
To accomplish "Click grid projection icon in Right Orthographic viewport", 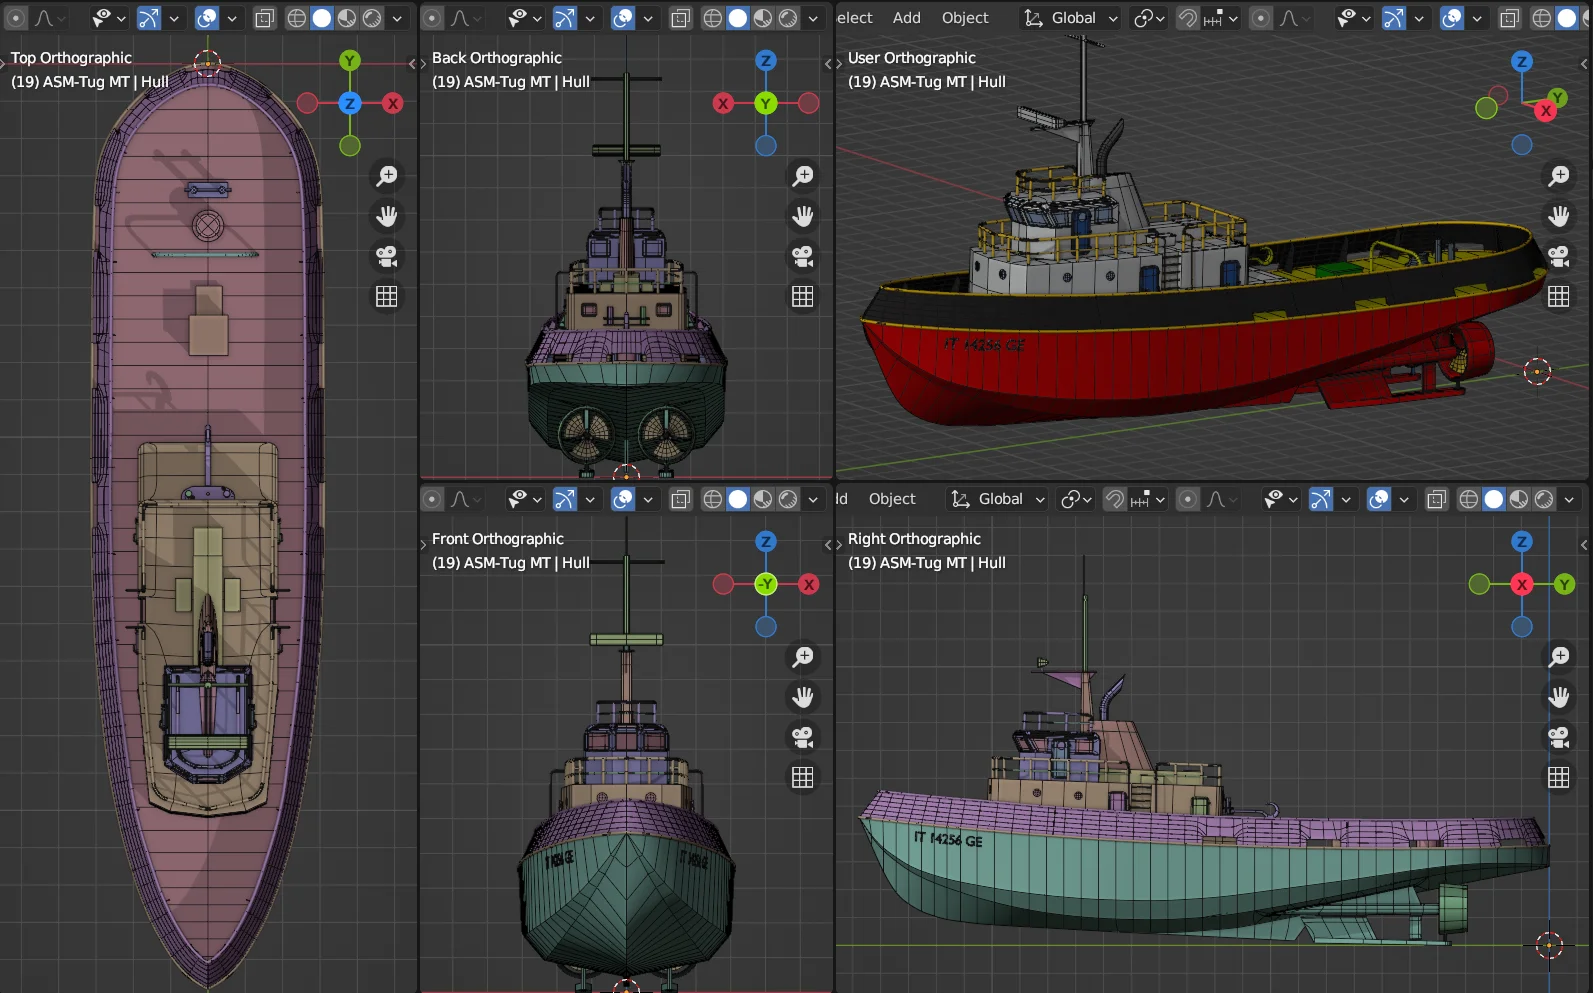I will tap(1559, 777).
